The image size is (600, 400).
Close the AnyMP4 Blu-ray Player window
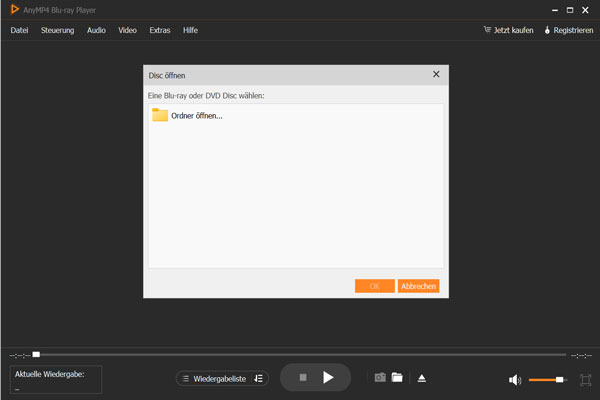(585, 10)
